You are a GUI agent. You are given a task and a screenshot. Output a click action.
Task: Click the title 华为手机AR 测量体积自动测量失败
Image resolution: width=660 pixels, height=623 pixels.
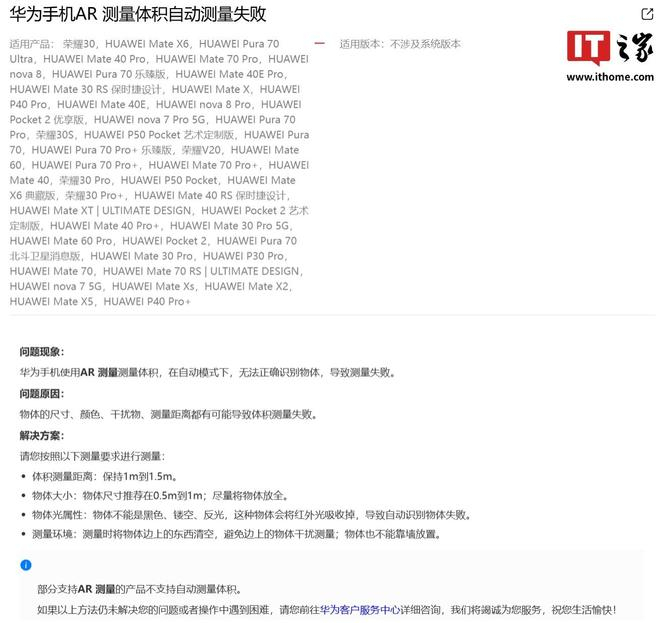138,14
